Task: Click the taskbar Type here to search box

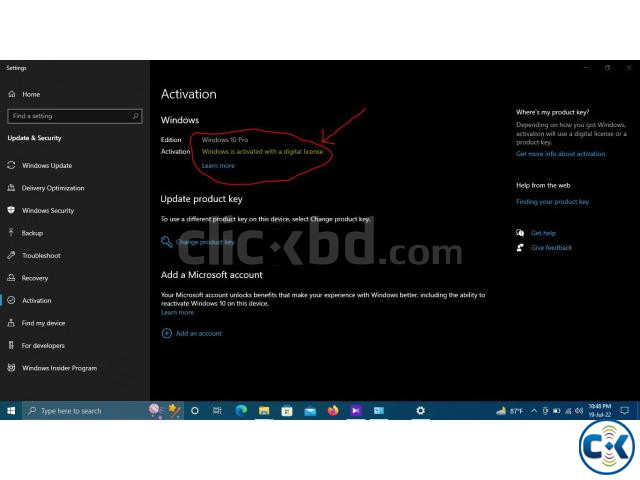Action: 102,411
